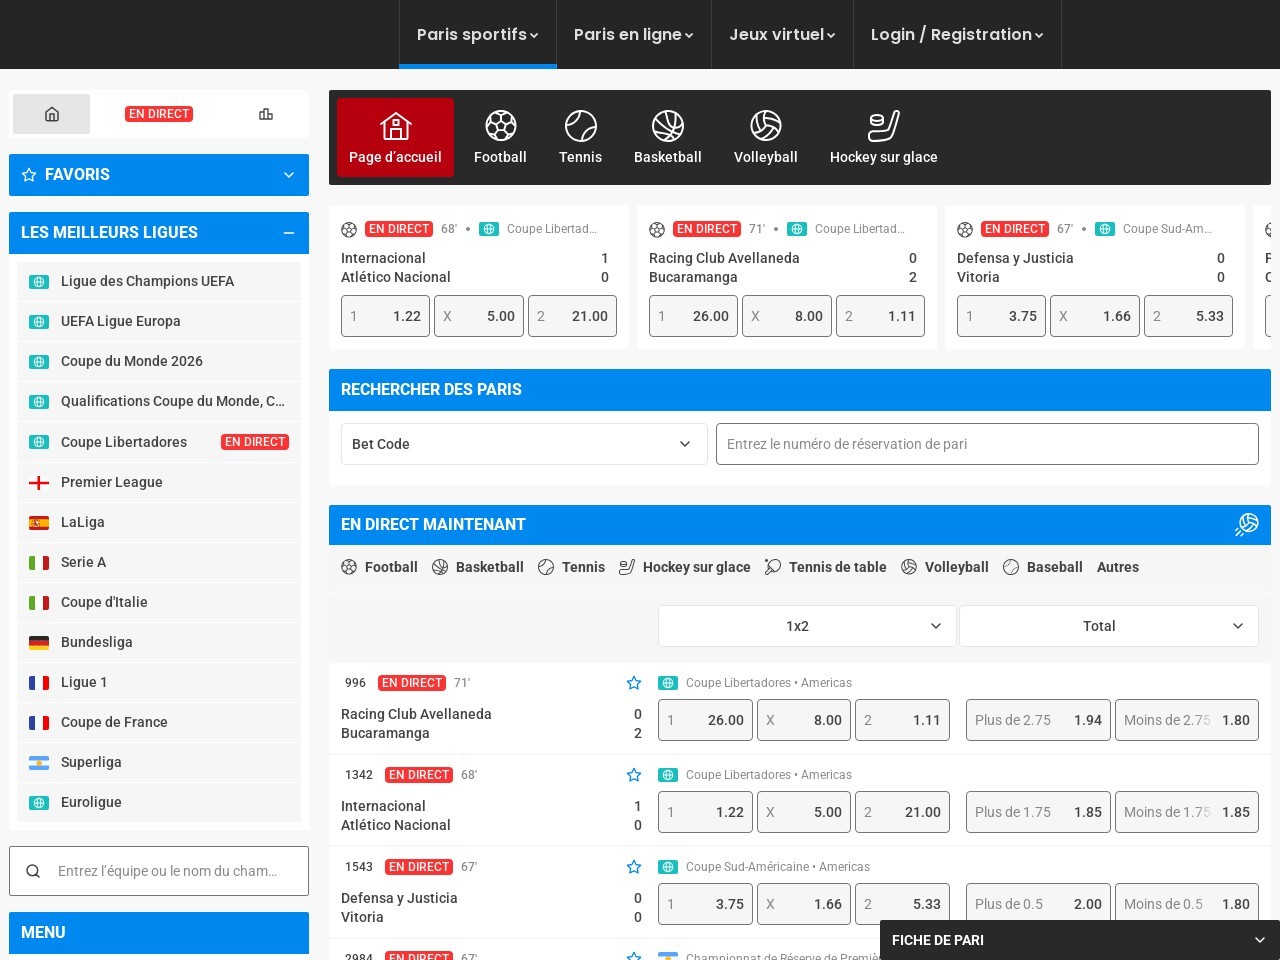
Task: Go to Page d'accueil house icon
Action: click(x=395, y=137)
